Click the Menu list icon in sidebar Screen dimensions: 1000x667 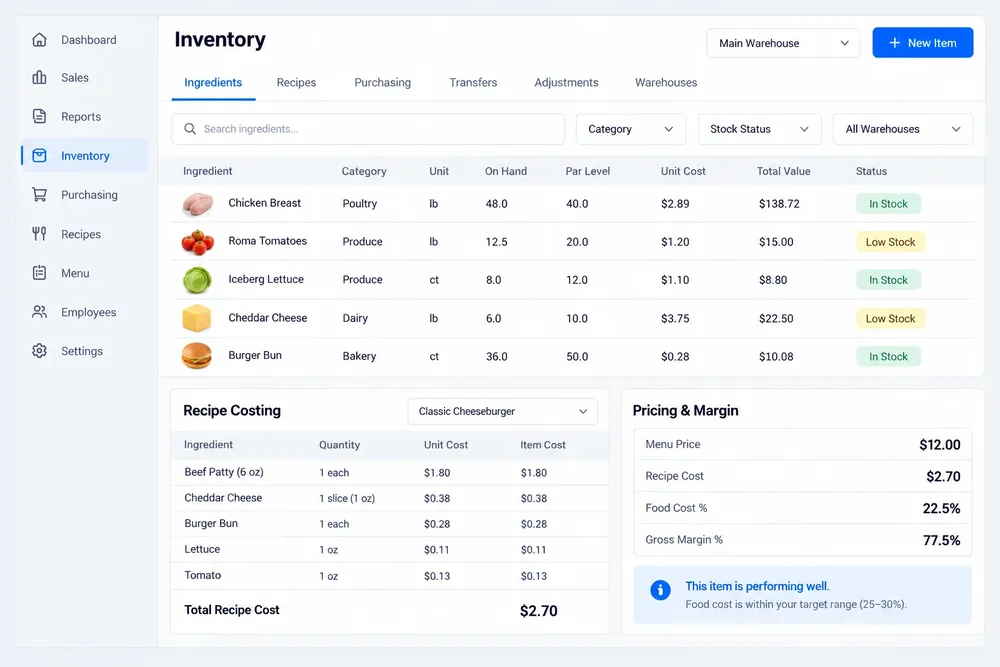pyautogui.click(x=40, y=273)
